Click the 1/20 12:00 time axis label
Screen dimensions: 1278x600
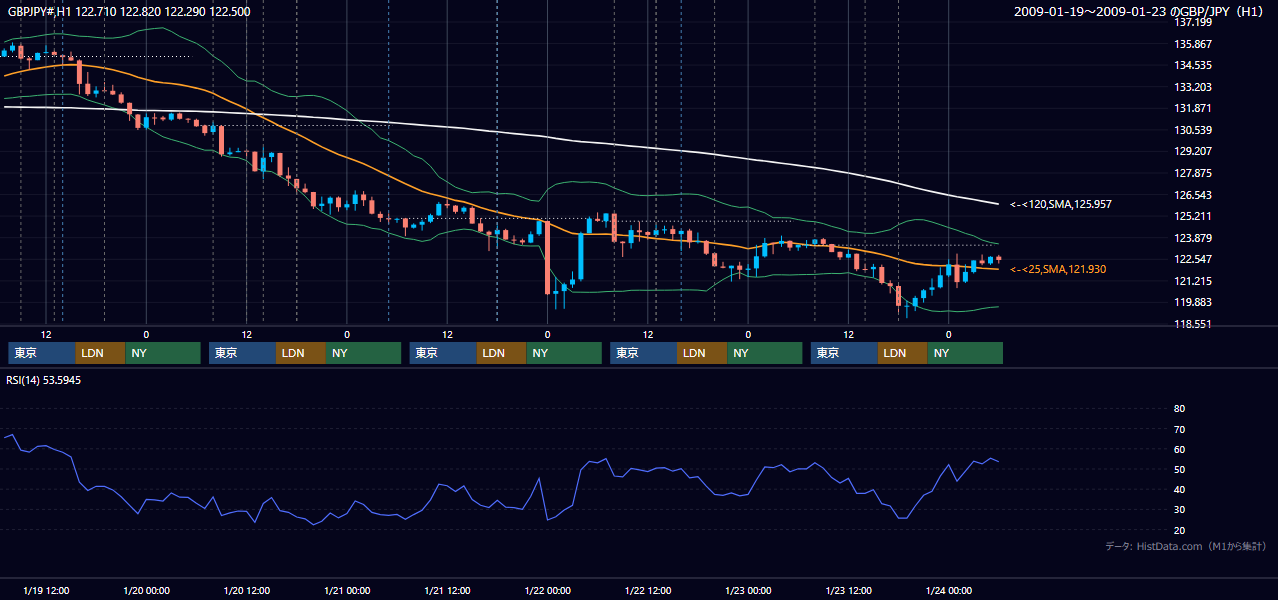[246, 591]
